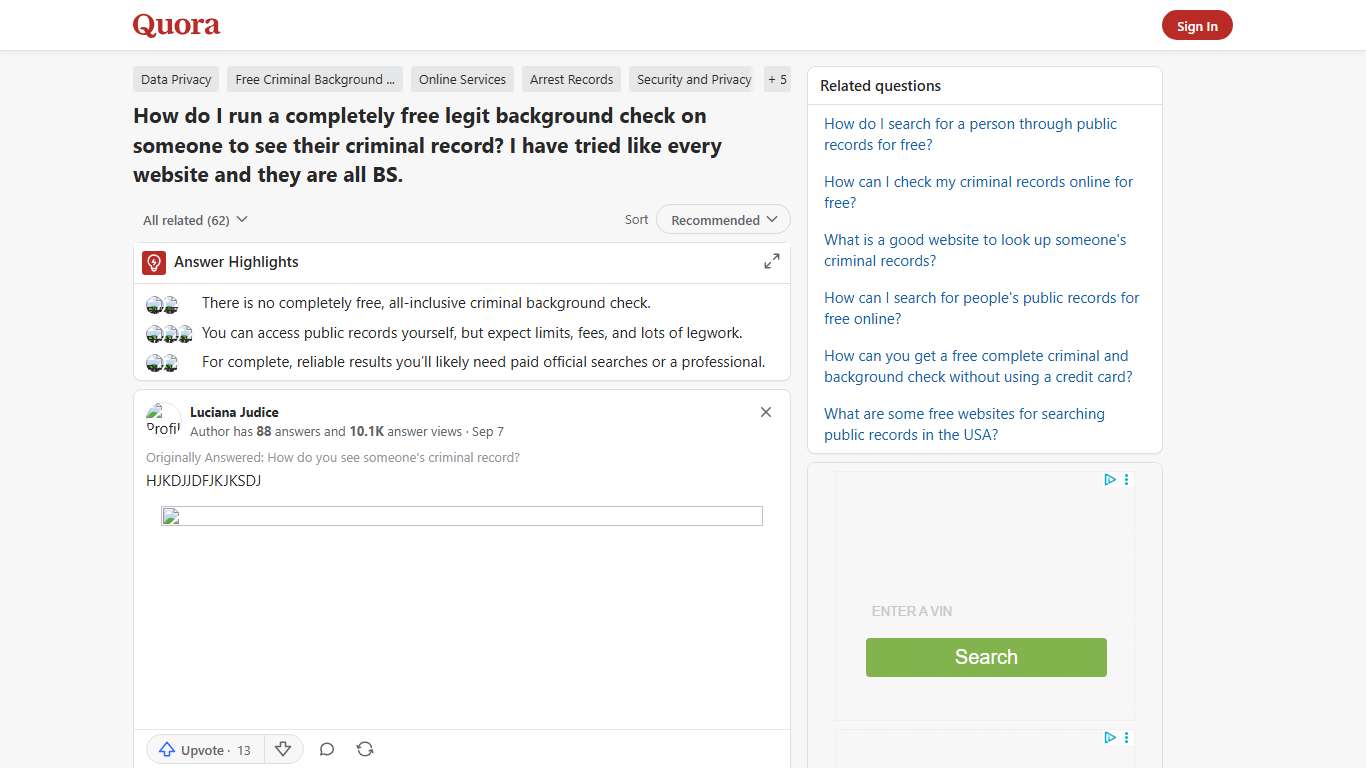Click the Answer Highlights lightbulb icon
The image size is (1366, 768).
point(153,262)
